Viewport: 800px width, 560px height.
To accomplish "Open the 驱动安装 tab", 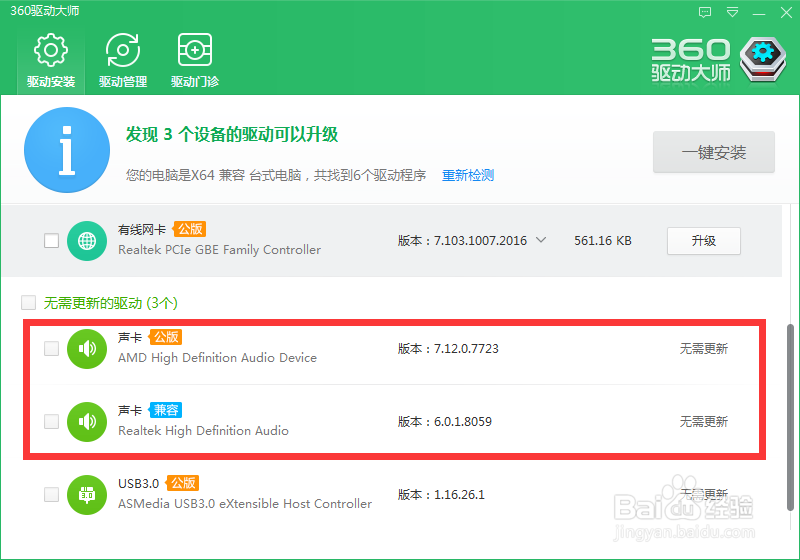I will point(51,61).
